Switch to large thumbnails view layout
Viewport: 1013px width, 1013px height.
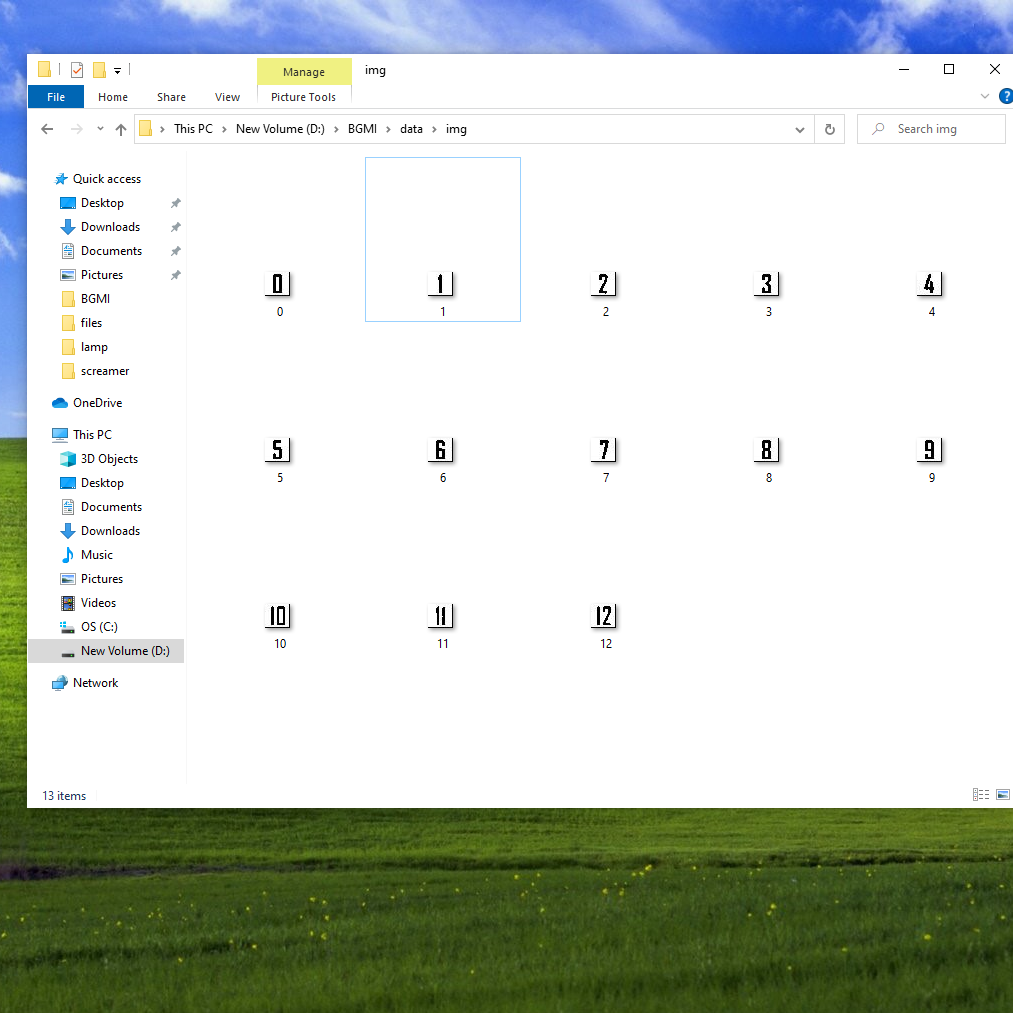pyautogui.click(x=1003, y=795)
